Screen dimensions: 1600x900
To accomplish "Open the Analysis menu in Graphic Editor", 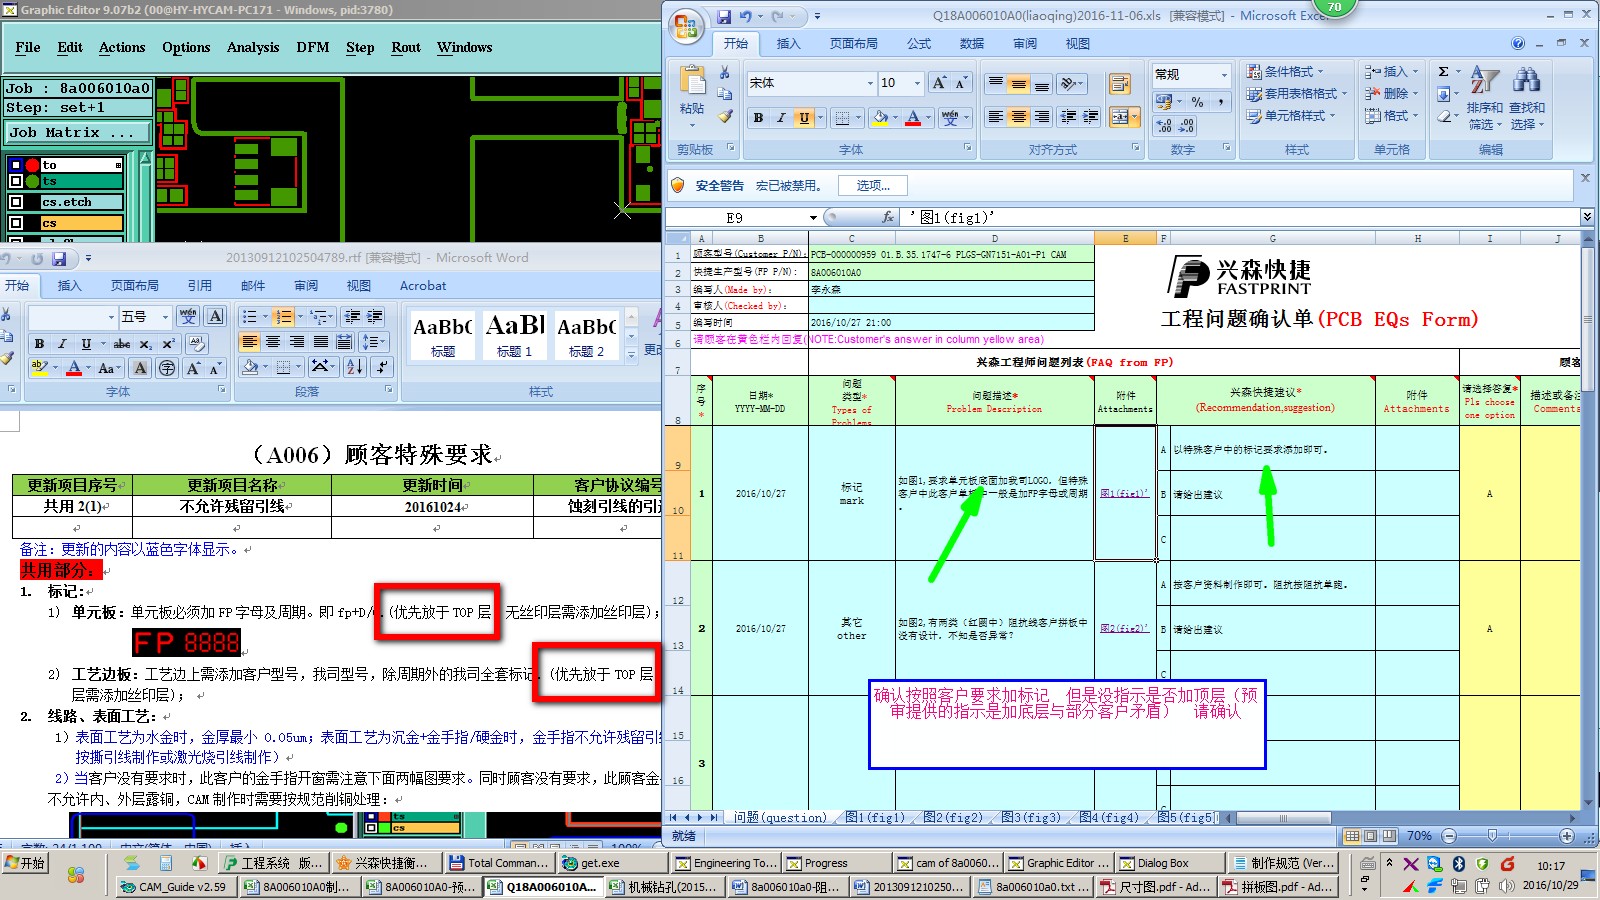I will tap(253, 47).
